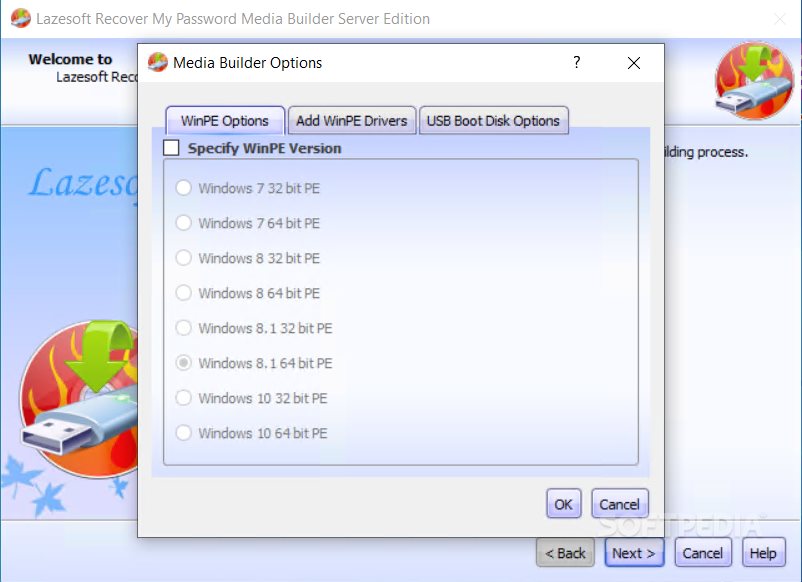Viewport: 802px width, 582px height.
Task: Go to previous step with Back button
Action: (x=565, y=553)
